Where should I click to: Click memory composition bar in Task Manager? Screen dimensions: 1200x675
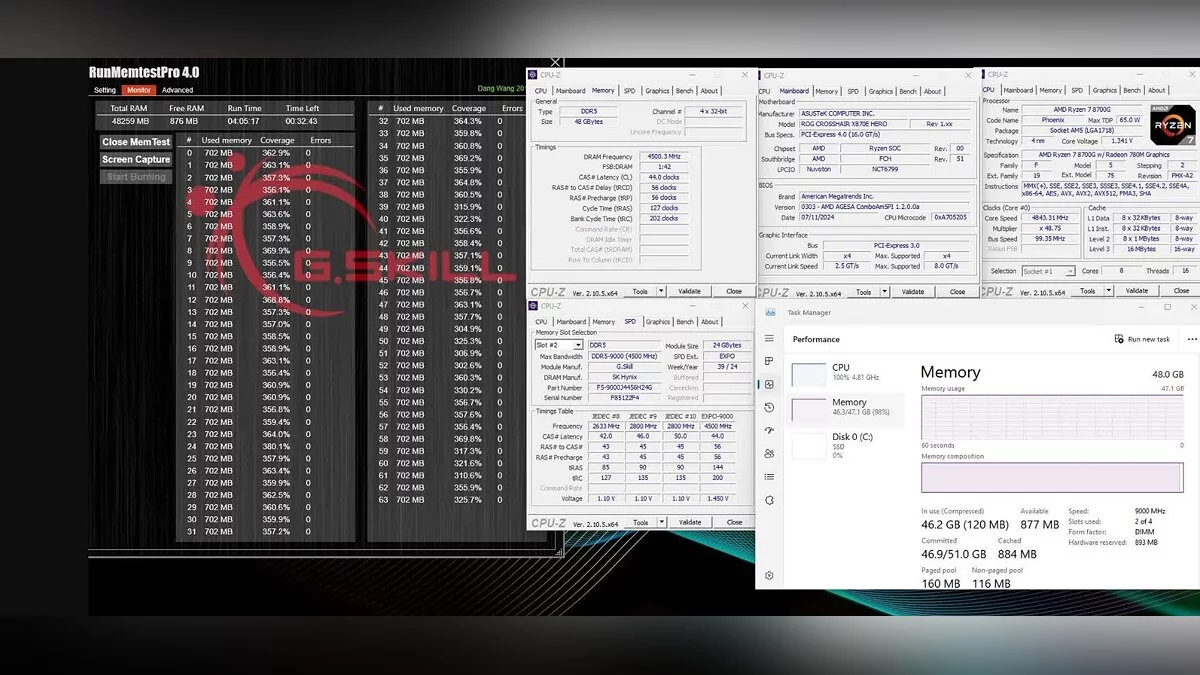click(x=1052, y=477)
